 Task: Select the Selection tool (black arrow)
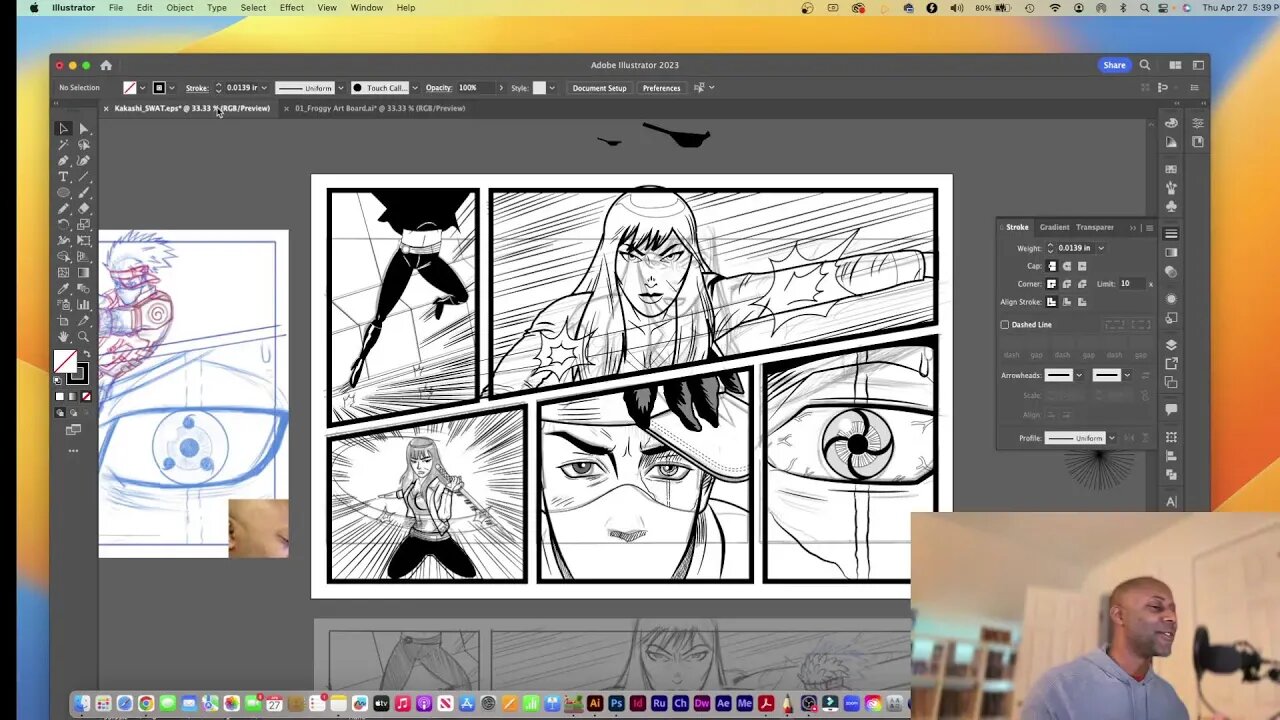(63, 128)
